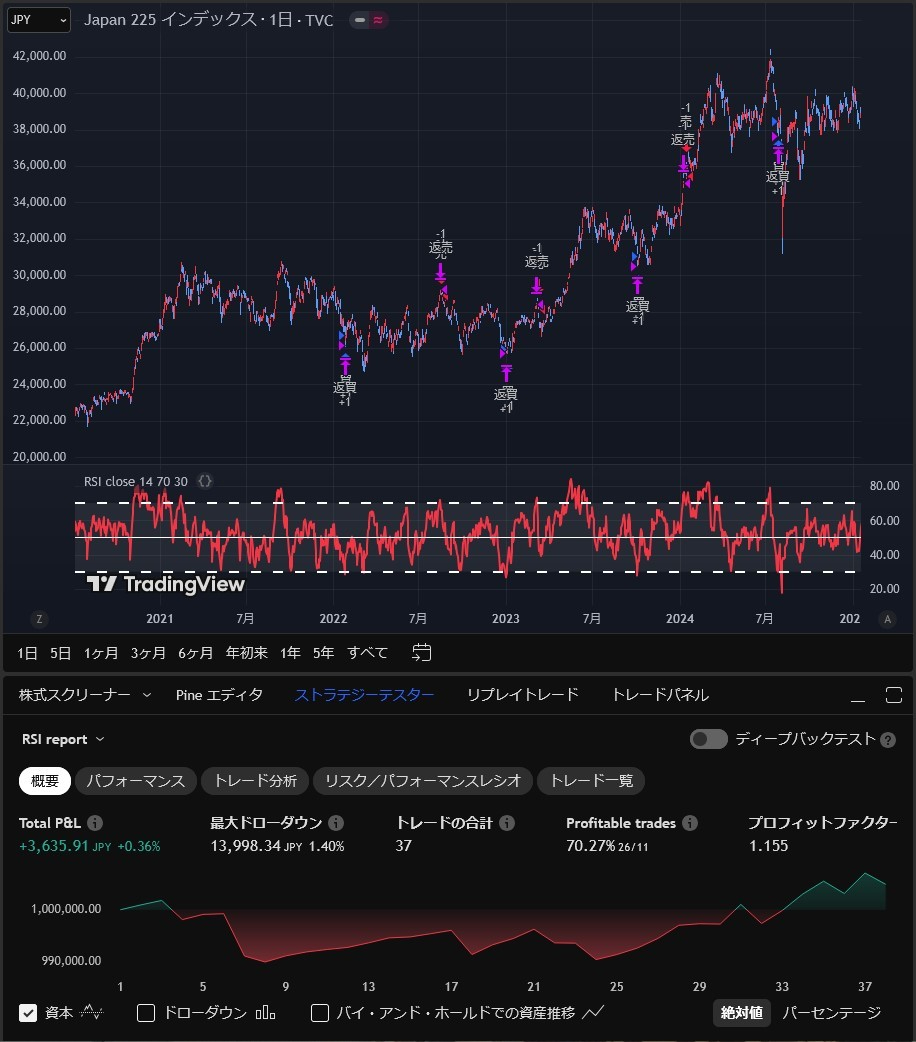Select the 5年 time range
Viewport: 916px width, 1042px height.
click(322, 652)
